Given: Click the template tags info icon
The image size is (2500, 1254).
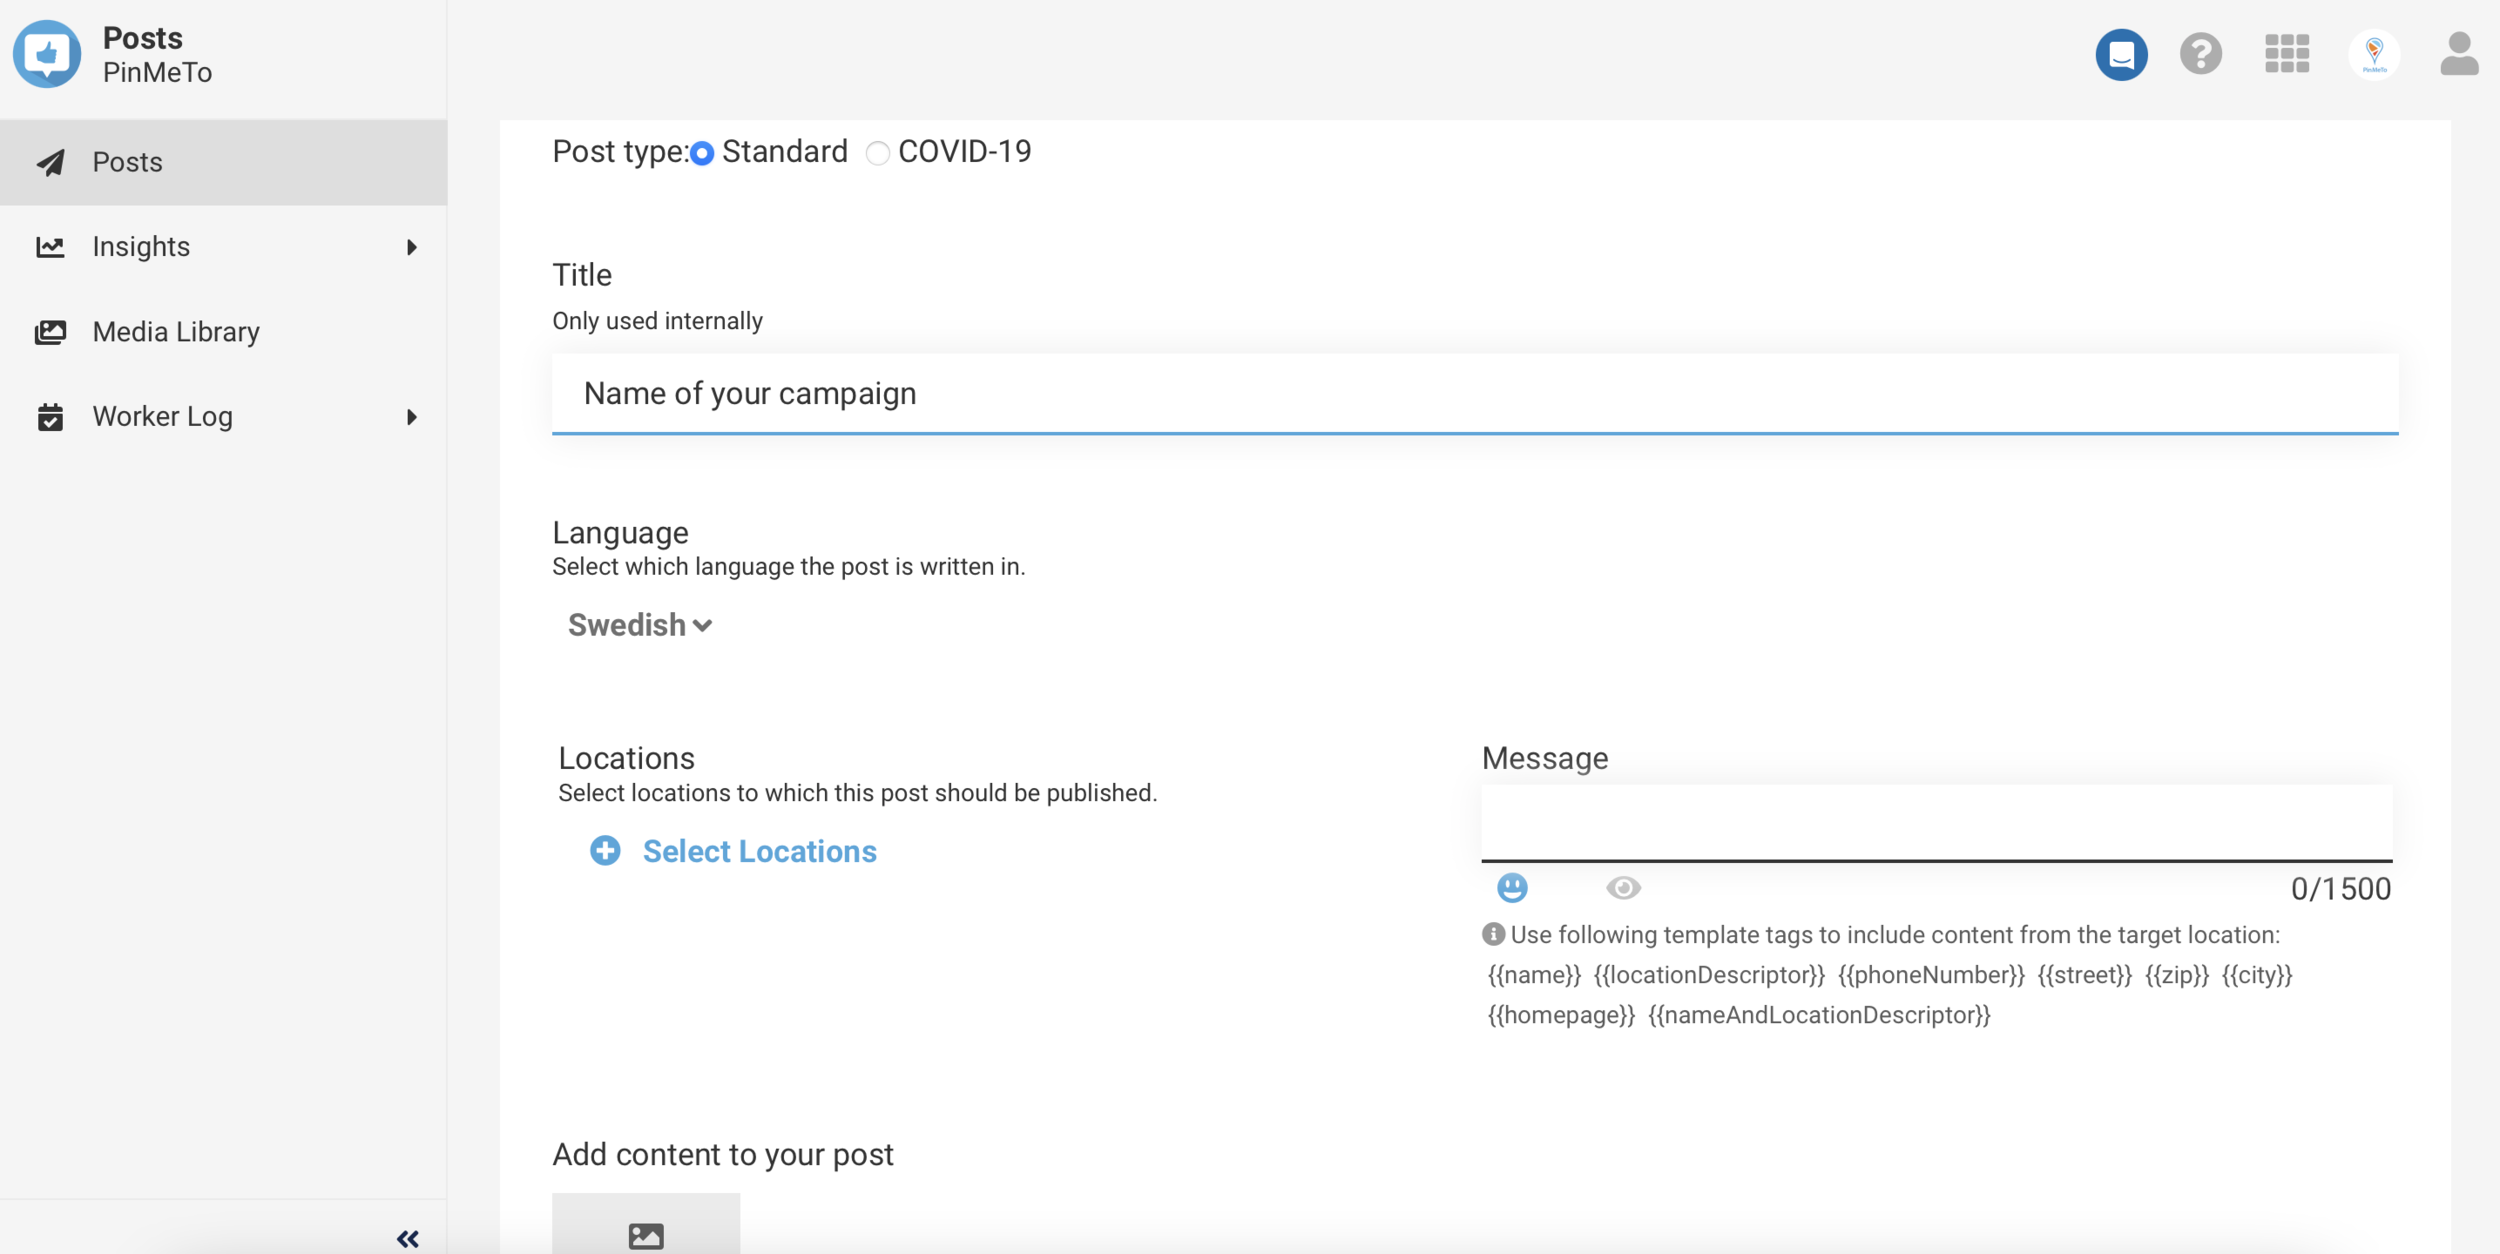Looking at the screenshot, I should pyautogui.click(x=1493, y=934).
